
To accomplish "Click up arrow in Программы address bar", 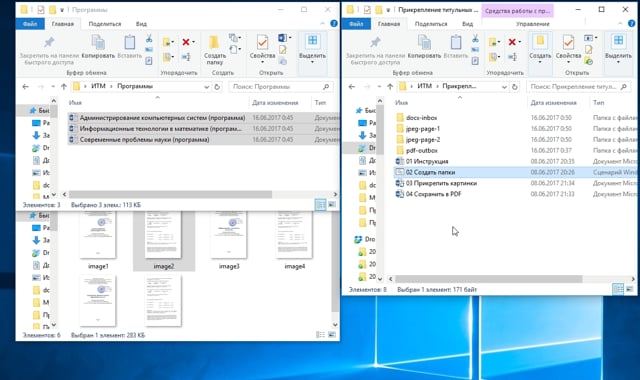I will (x=64, y=87).
